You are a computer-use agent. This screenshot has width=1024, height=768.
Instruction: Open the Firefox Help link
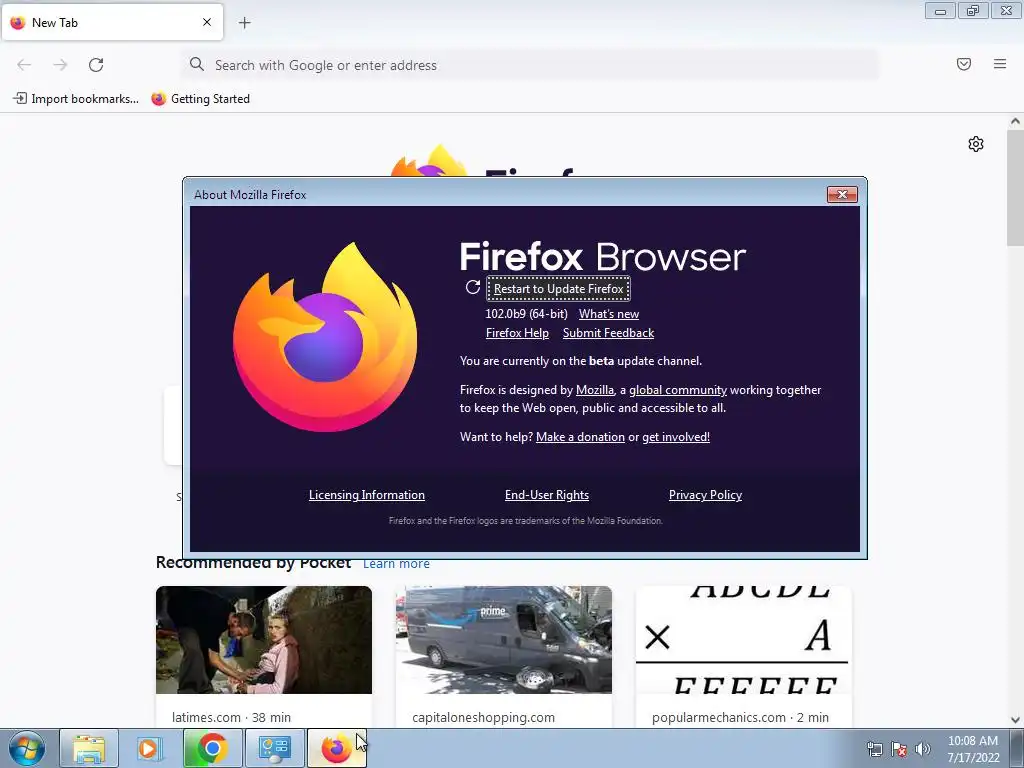(x=517, y=333)
